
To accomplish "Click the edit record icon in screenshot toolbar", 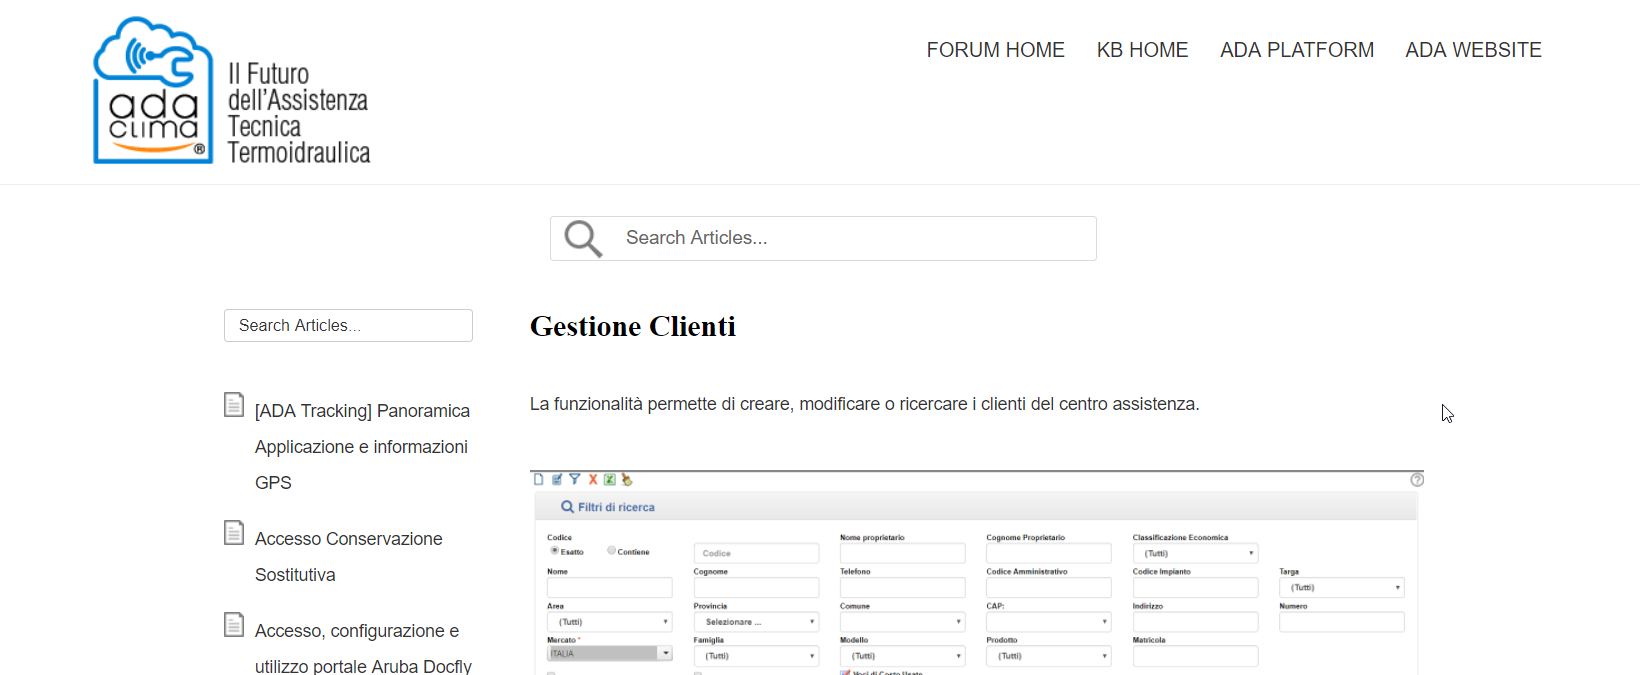I will (557, 479).
